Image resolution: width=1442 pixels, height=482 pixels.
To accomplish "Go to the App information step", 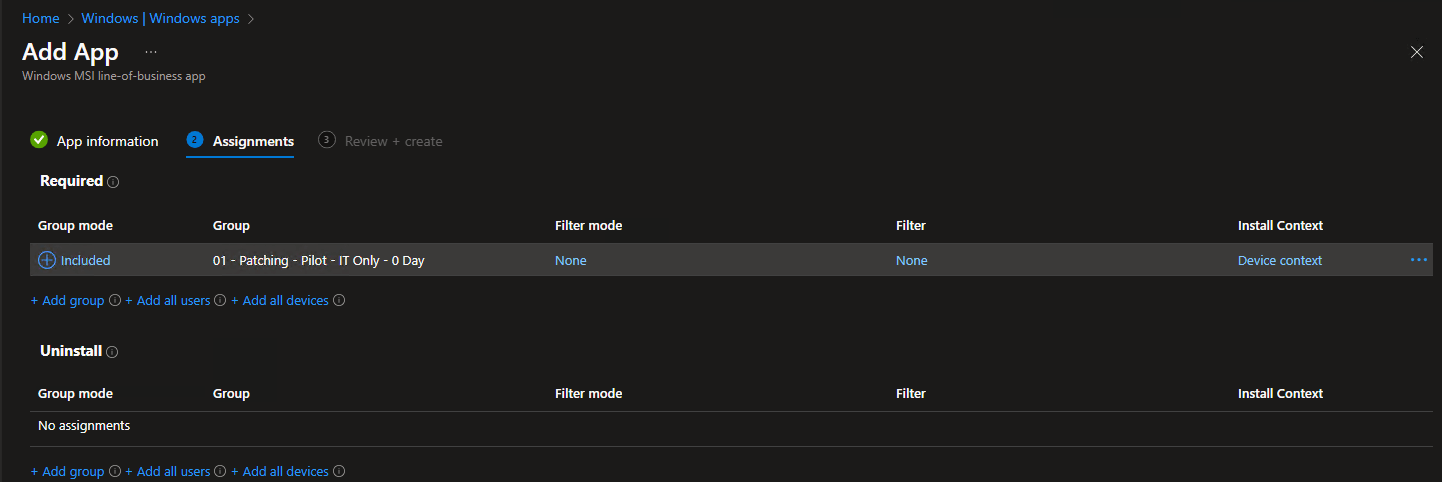I will (94, 141).
